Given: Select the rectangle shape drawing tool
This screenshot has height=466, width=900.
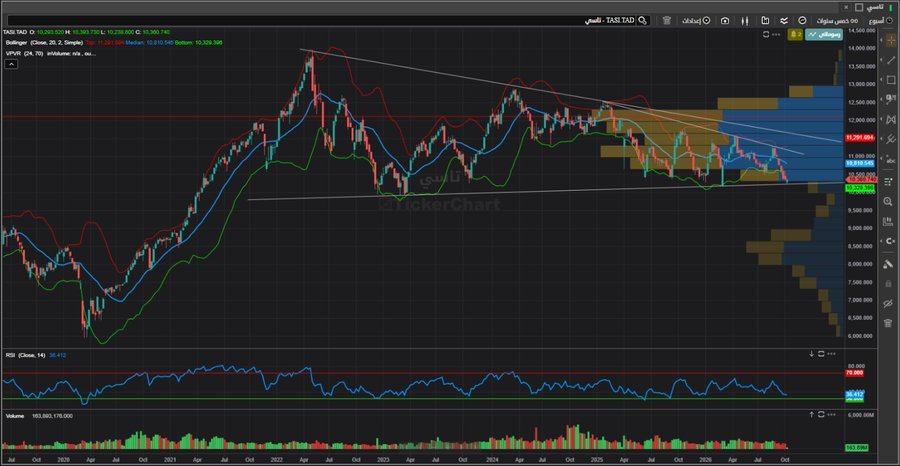Looking at the screenshot, I should coord(890,80).
